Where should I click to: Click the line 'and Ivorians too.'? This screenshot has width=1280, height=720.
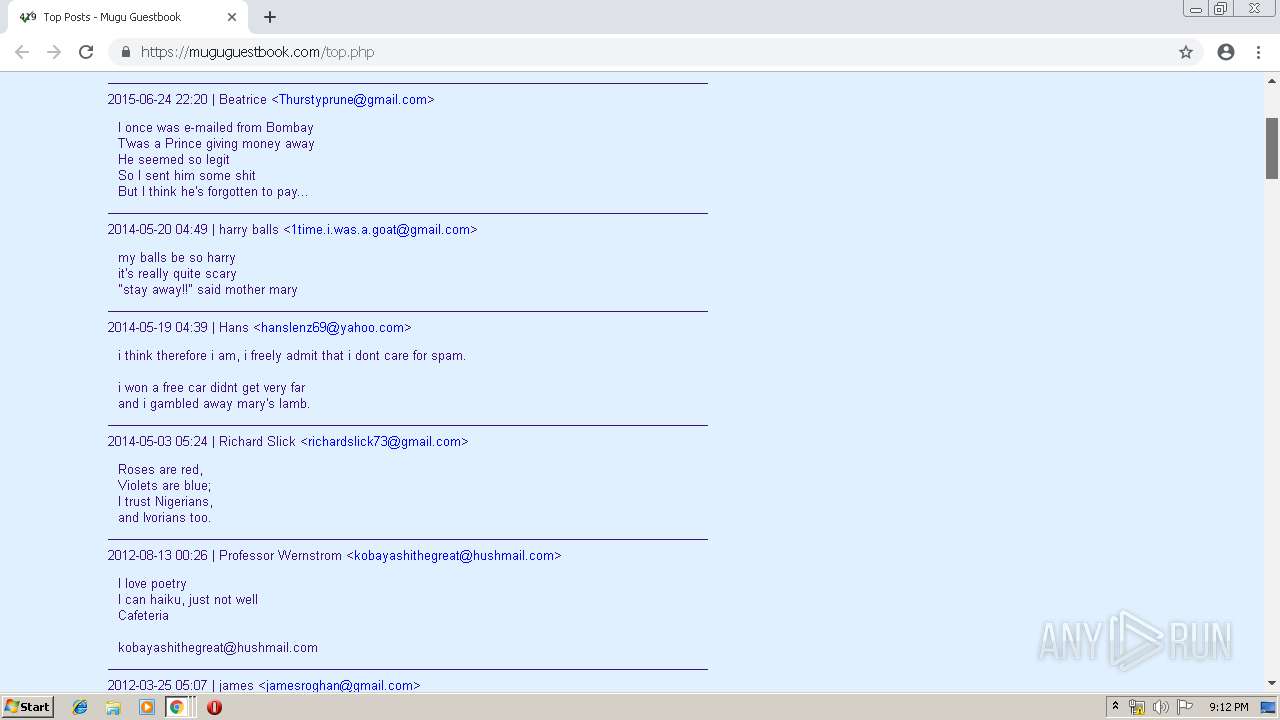(164, 518)
